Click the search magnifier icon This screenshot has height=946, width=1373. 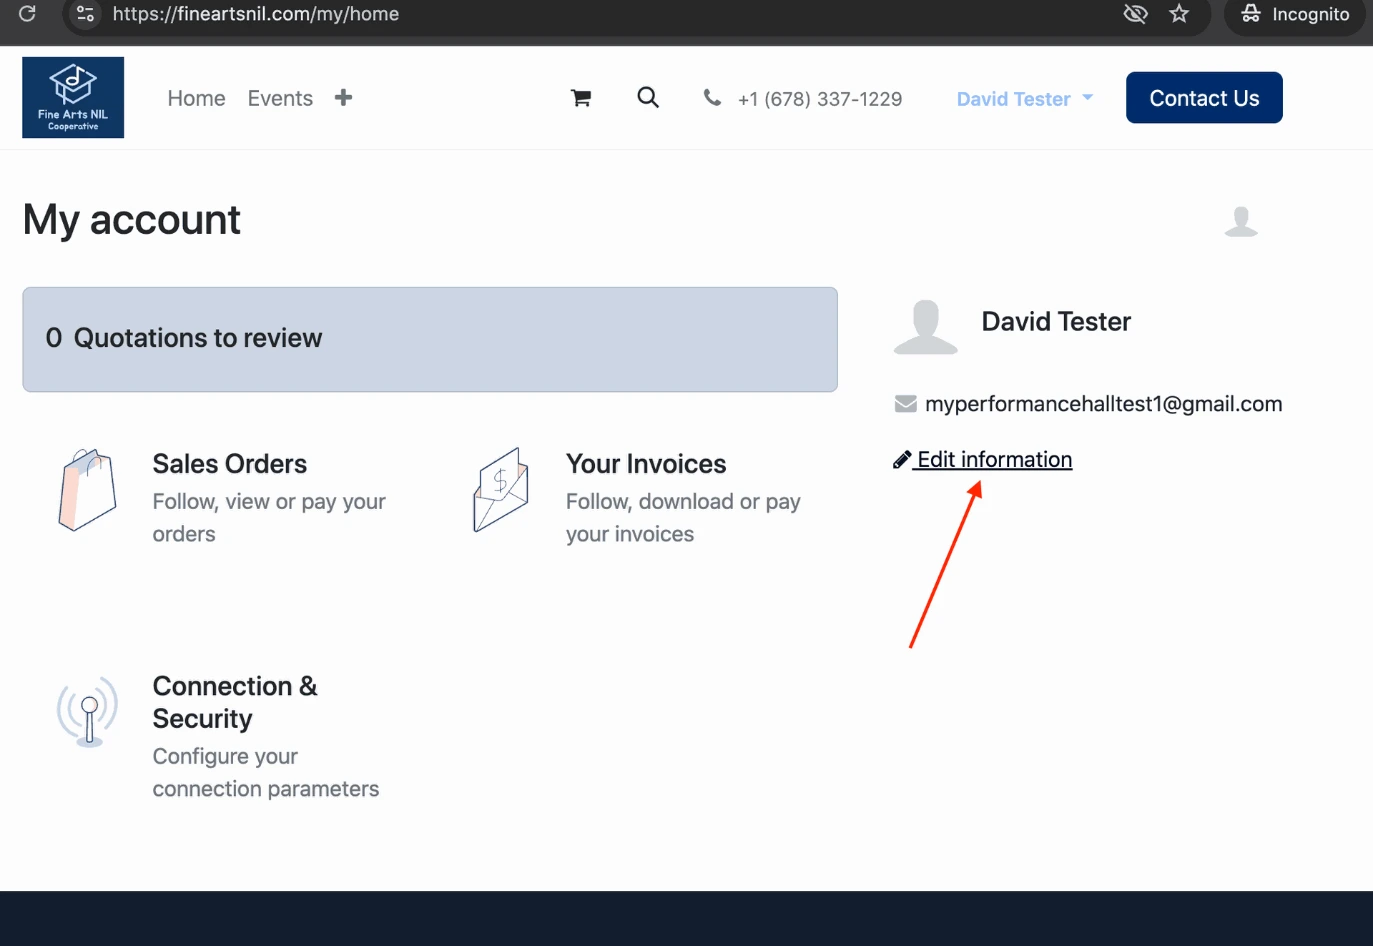(x=648, y=98)
